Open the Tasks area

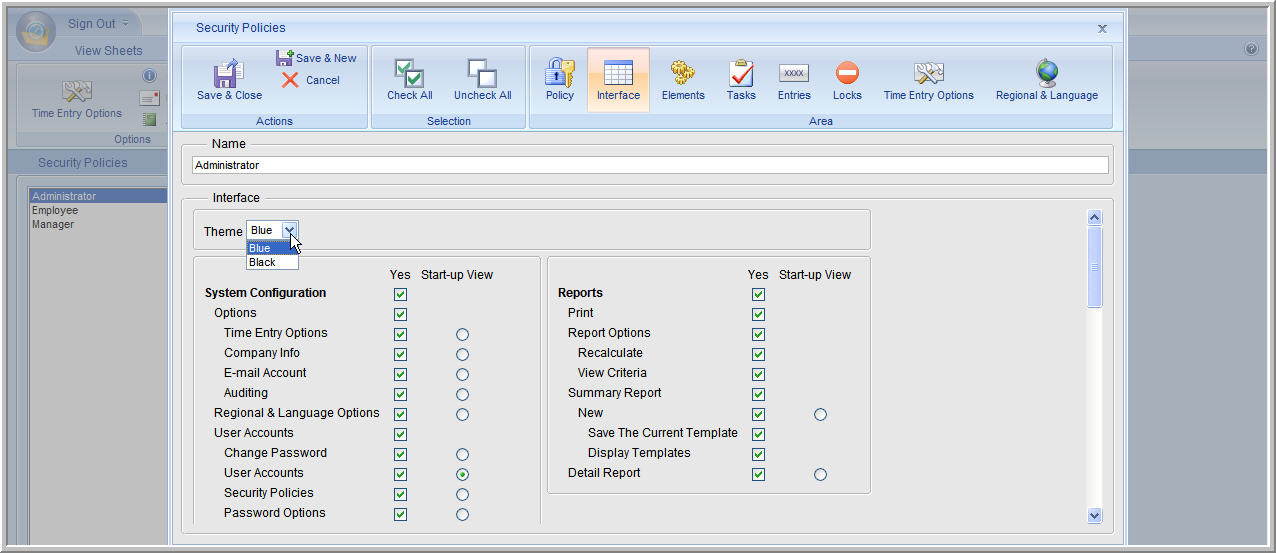741,80
